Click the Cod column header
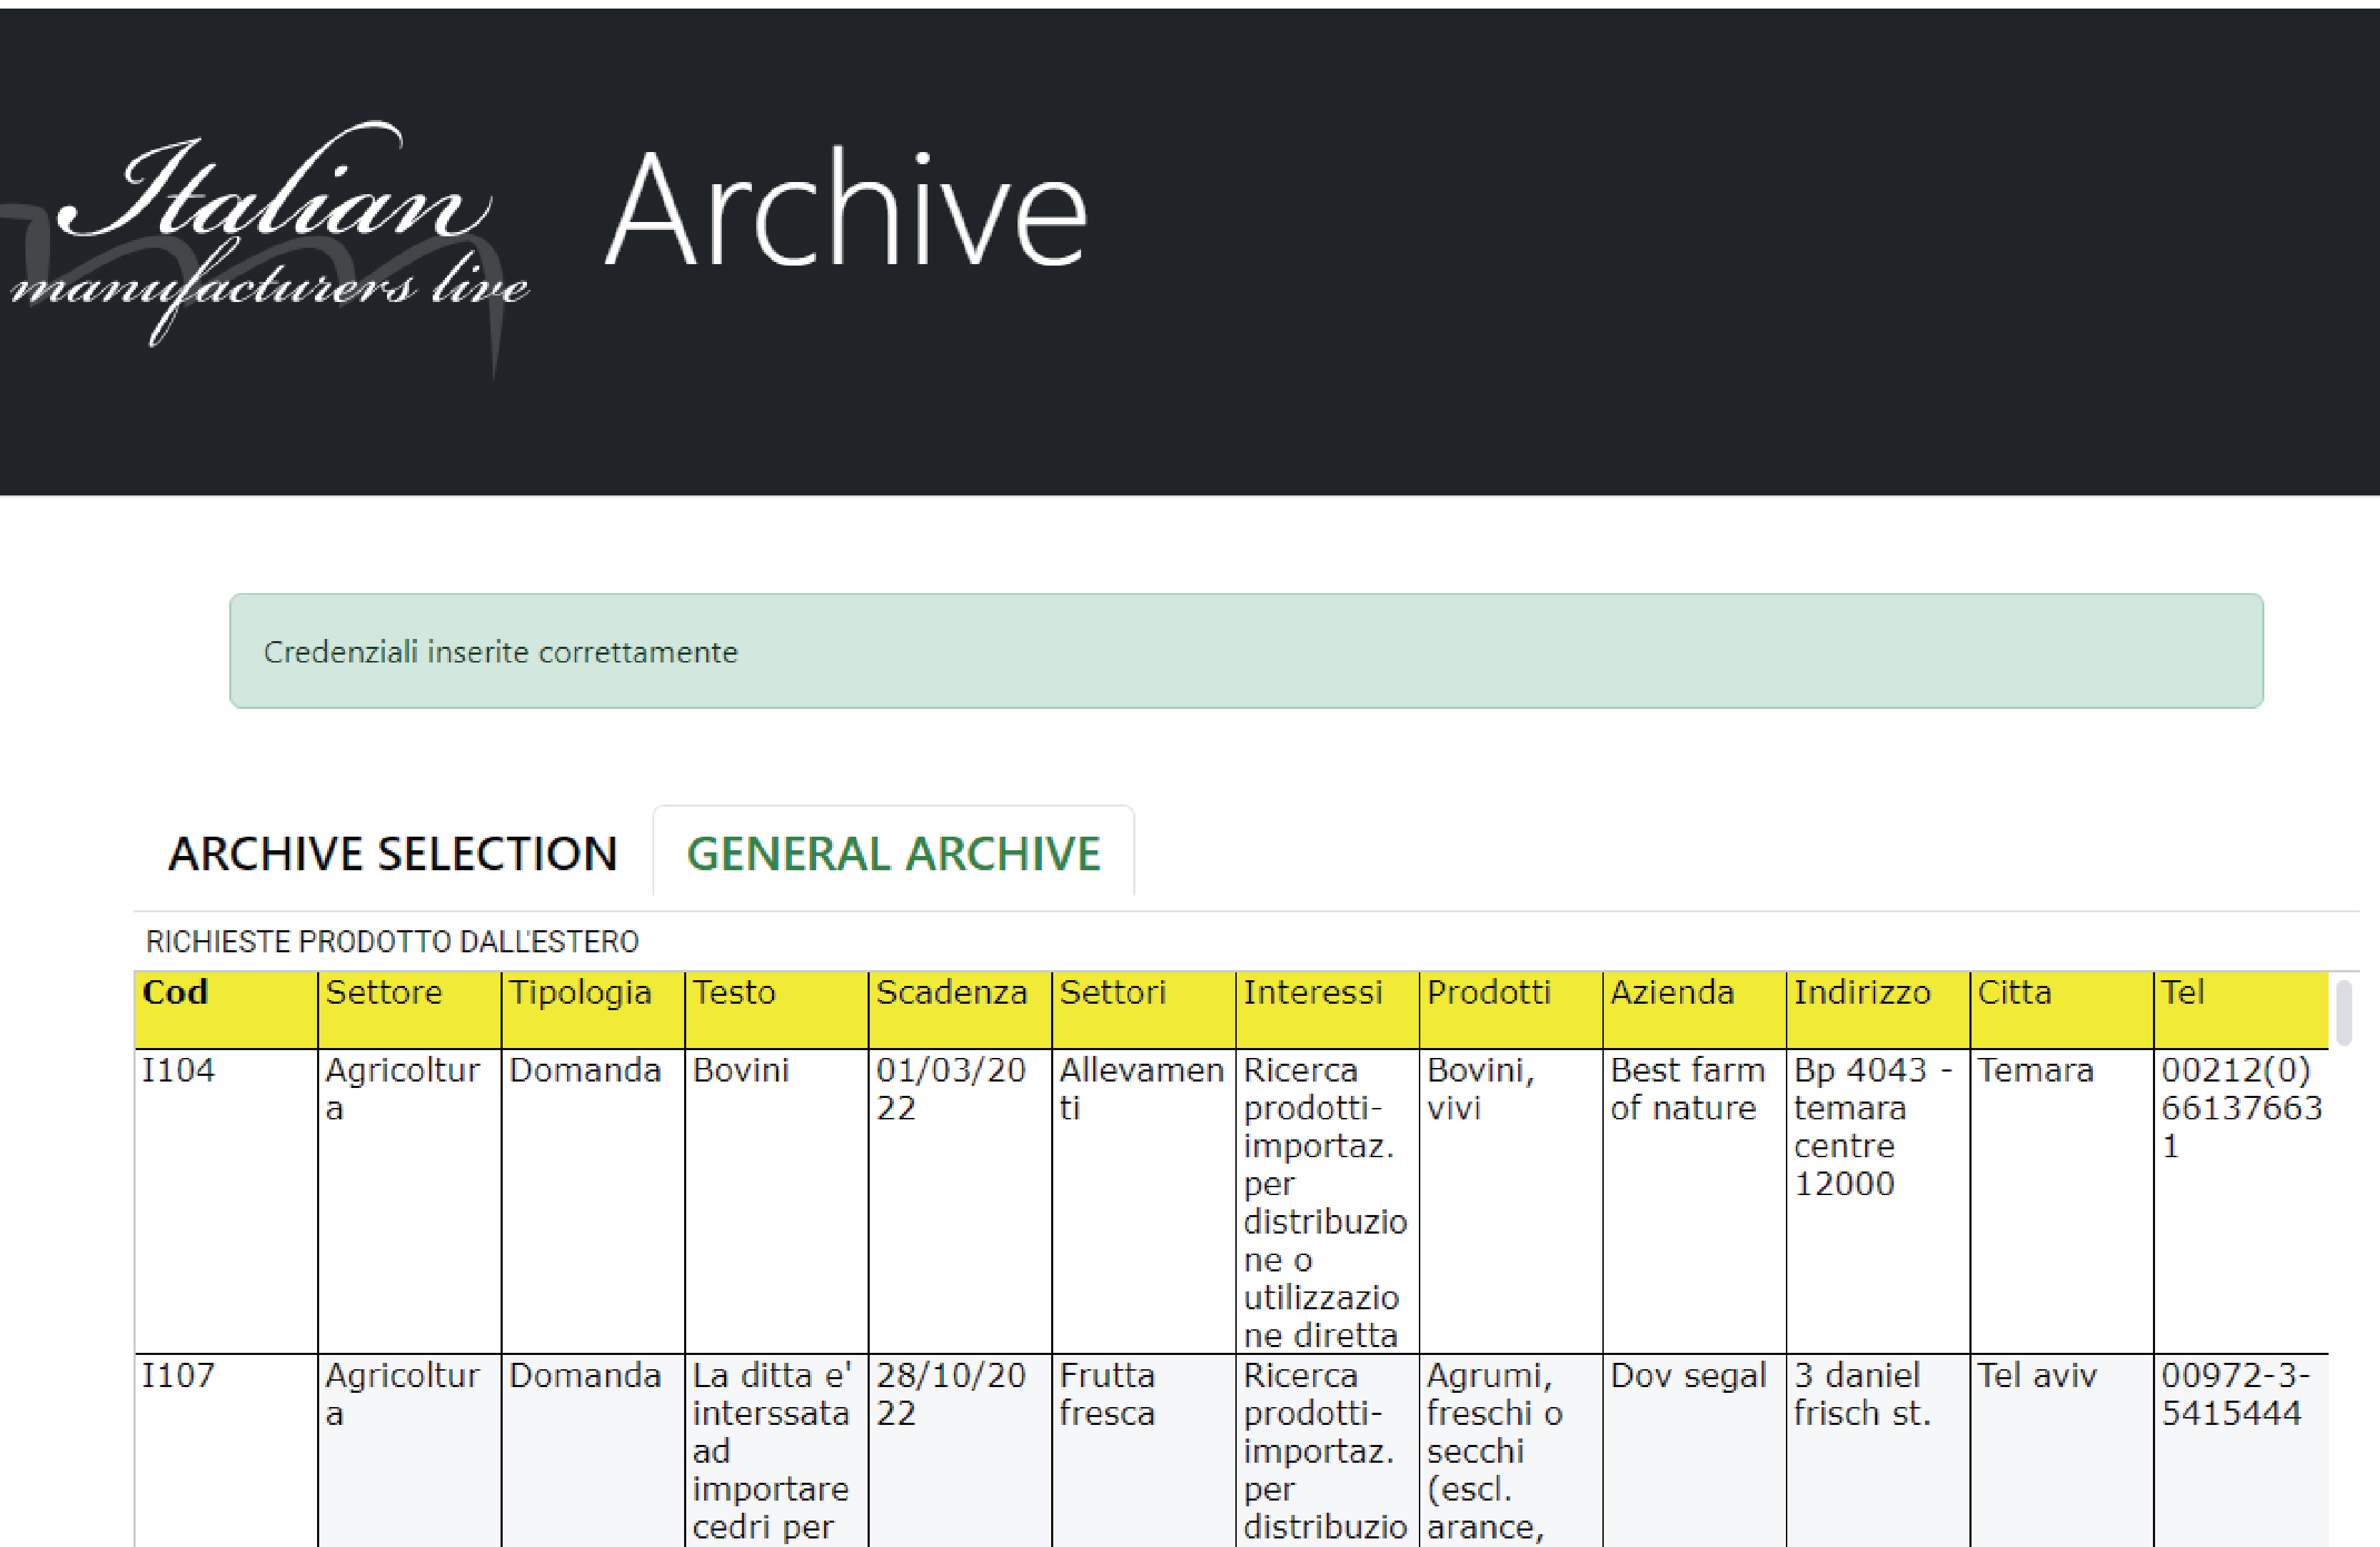The width and height of the screenshot is (2380, 1547). coord(226,1010)
